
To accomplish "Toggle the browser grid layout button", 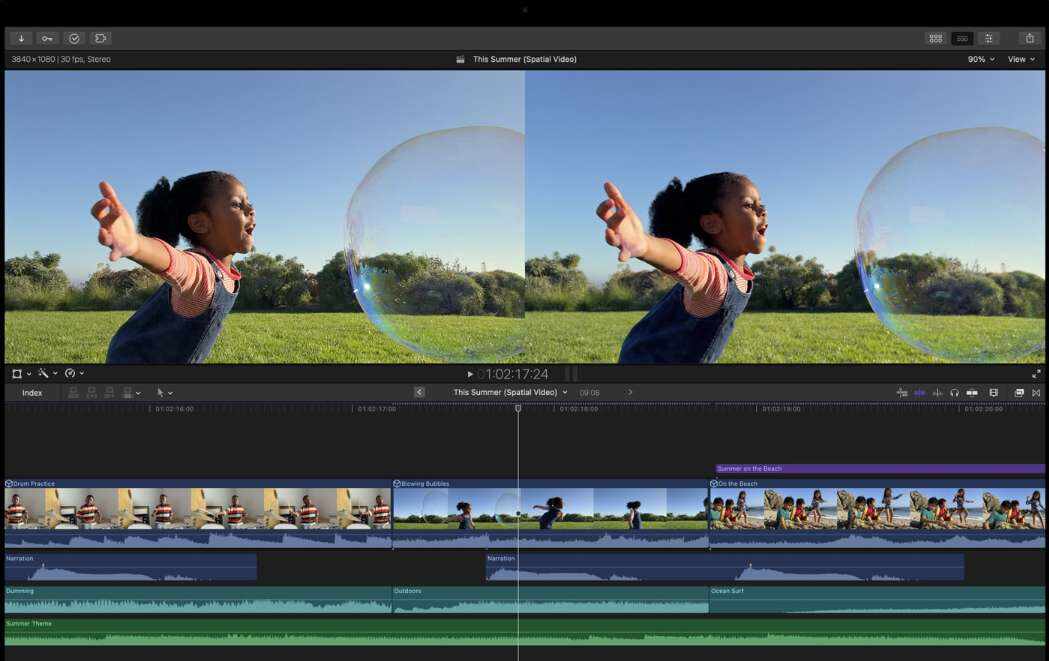I will click(x=936, y=38).
